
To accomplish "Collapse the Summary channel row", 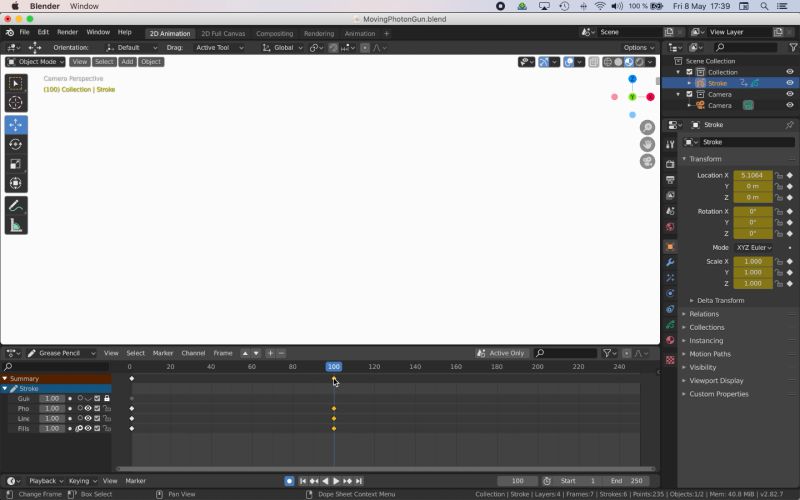I will tap(5, 379).
